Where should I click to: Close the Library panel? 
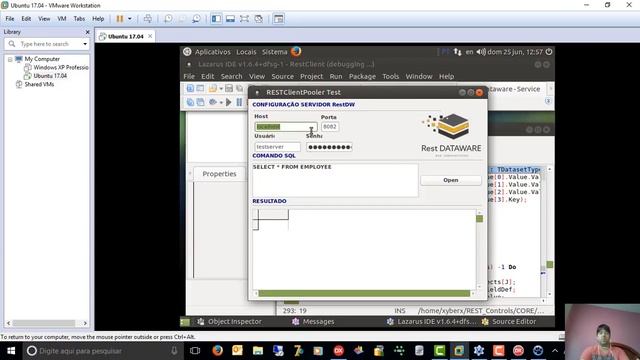(x=87, y=32)
